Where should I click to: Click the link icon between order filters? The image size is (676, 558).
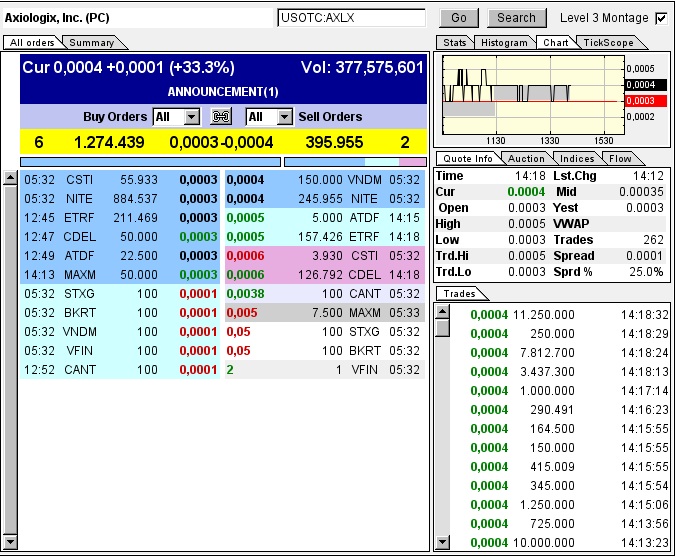point(223,117)
